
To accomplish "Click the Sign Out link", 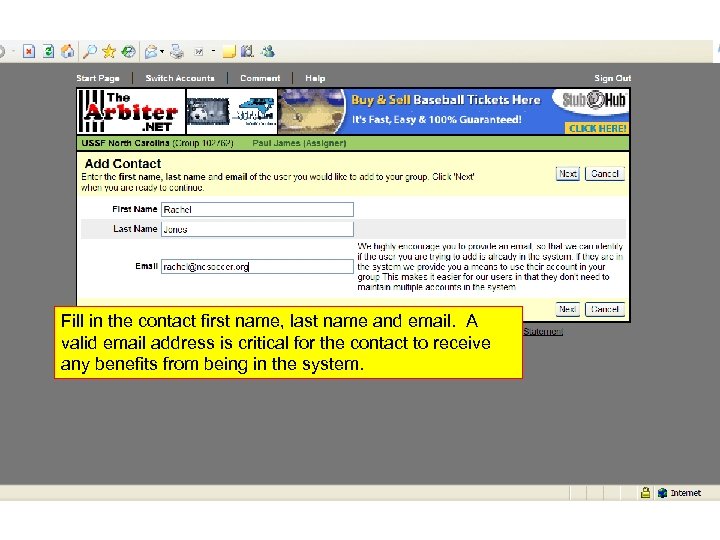I will (613, 78).
